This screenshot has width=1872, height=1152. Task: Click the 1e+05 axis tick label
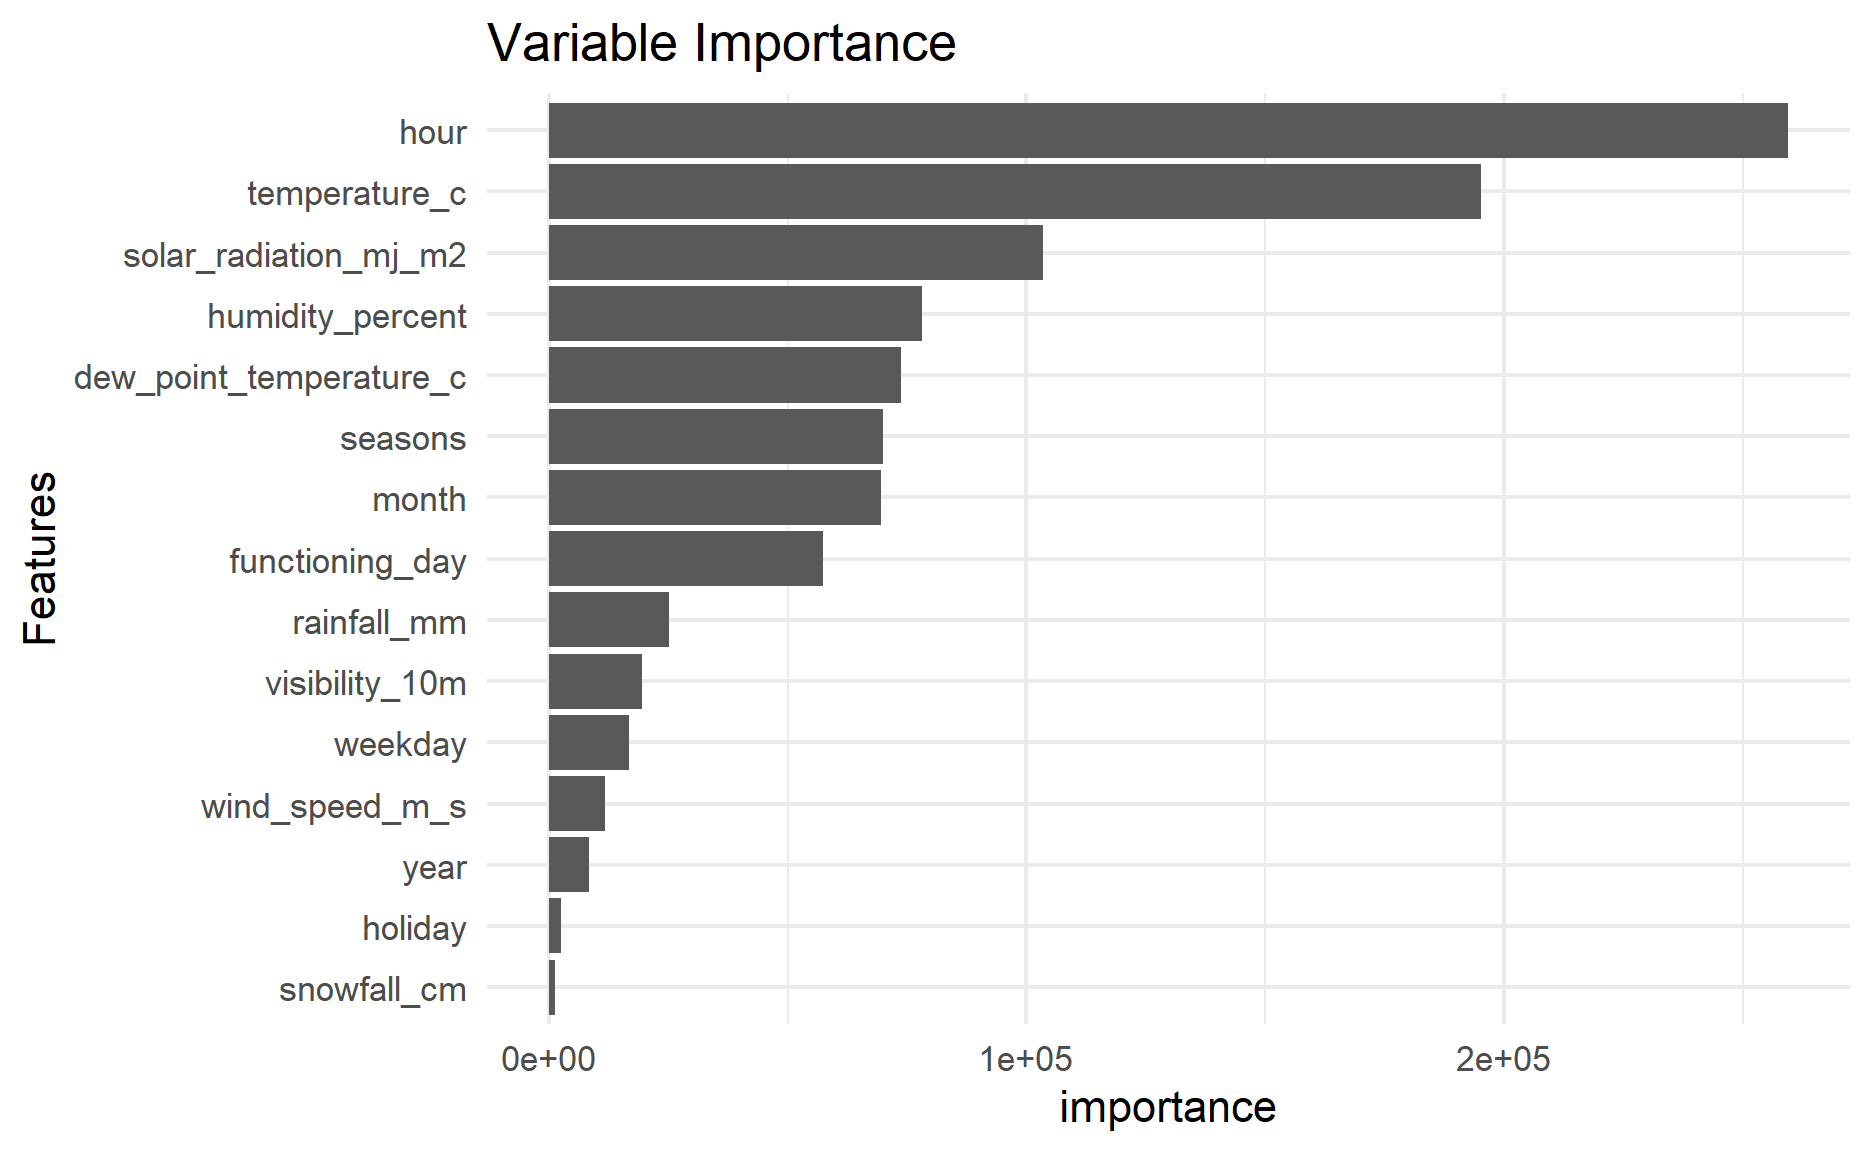click(x=1026, y=1060)
